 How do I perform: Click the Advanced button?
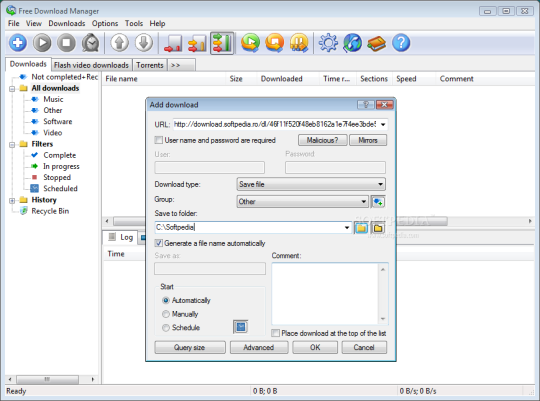(x=259, y=347)
